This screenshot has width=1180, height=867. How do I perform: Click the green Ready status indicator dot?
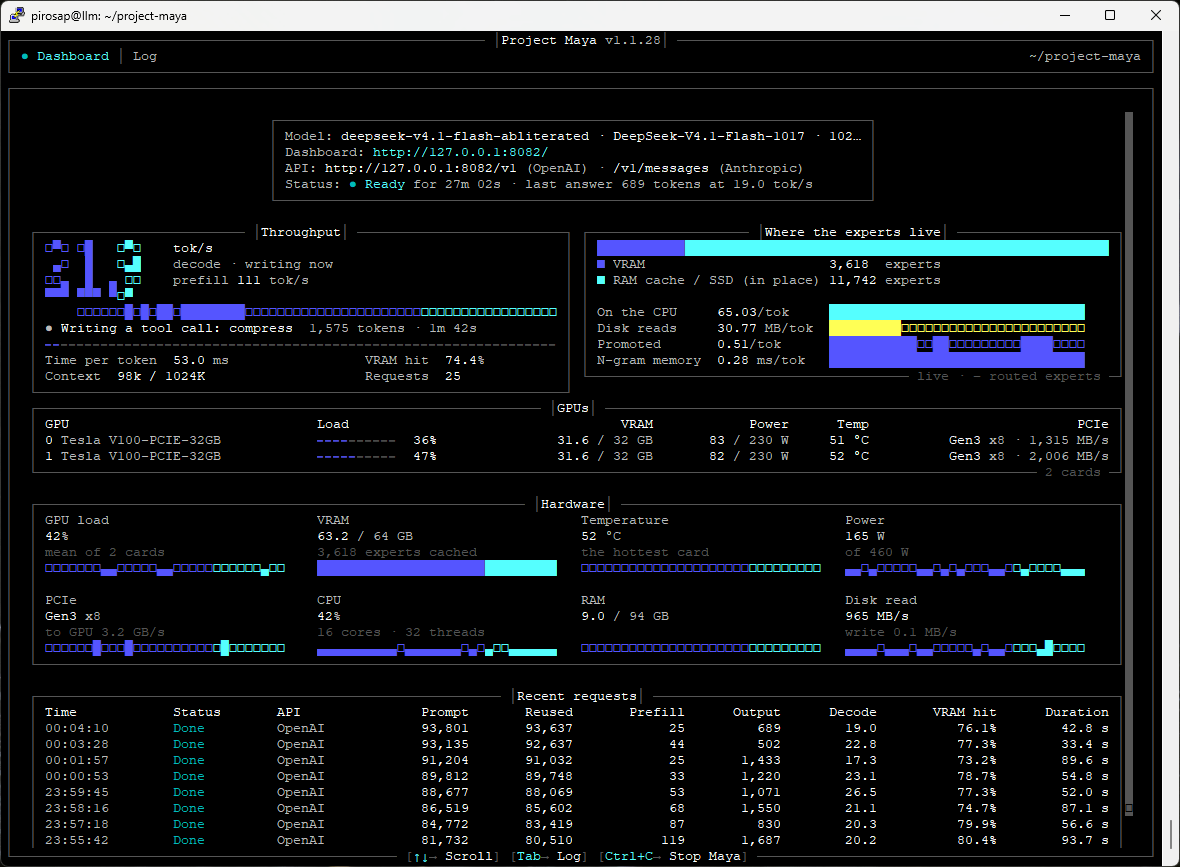point(353,184)
